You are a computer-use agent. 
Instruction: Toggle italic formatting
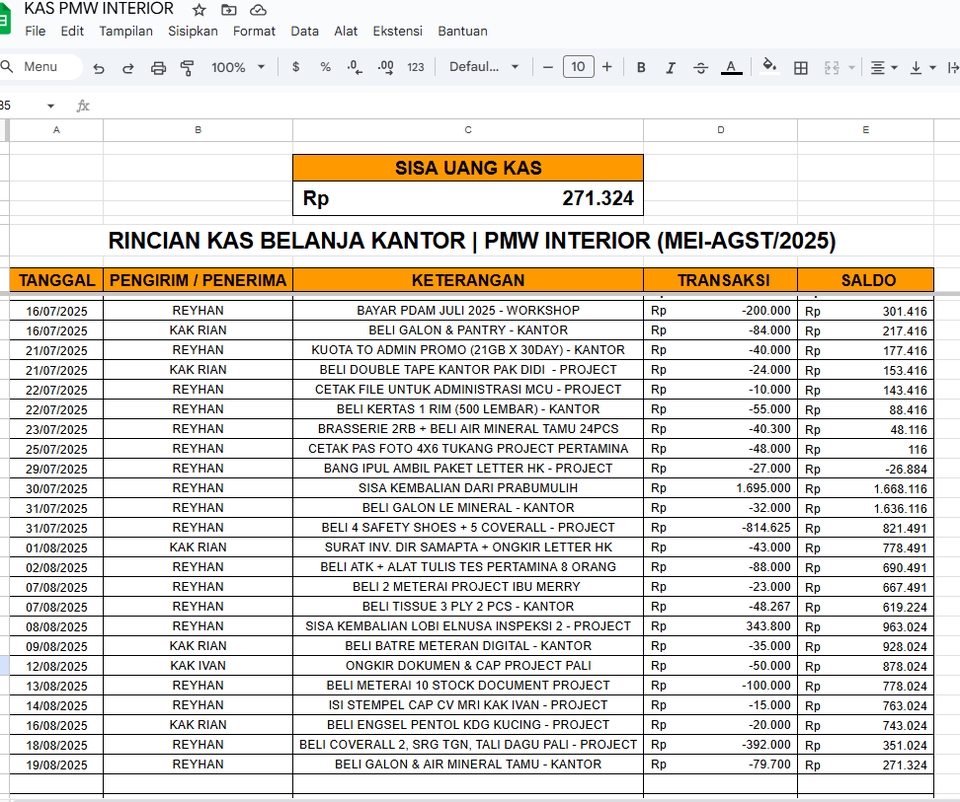670,67
